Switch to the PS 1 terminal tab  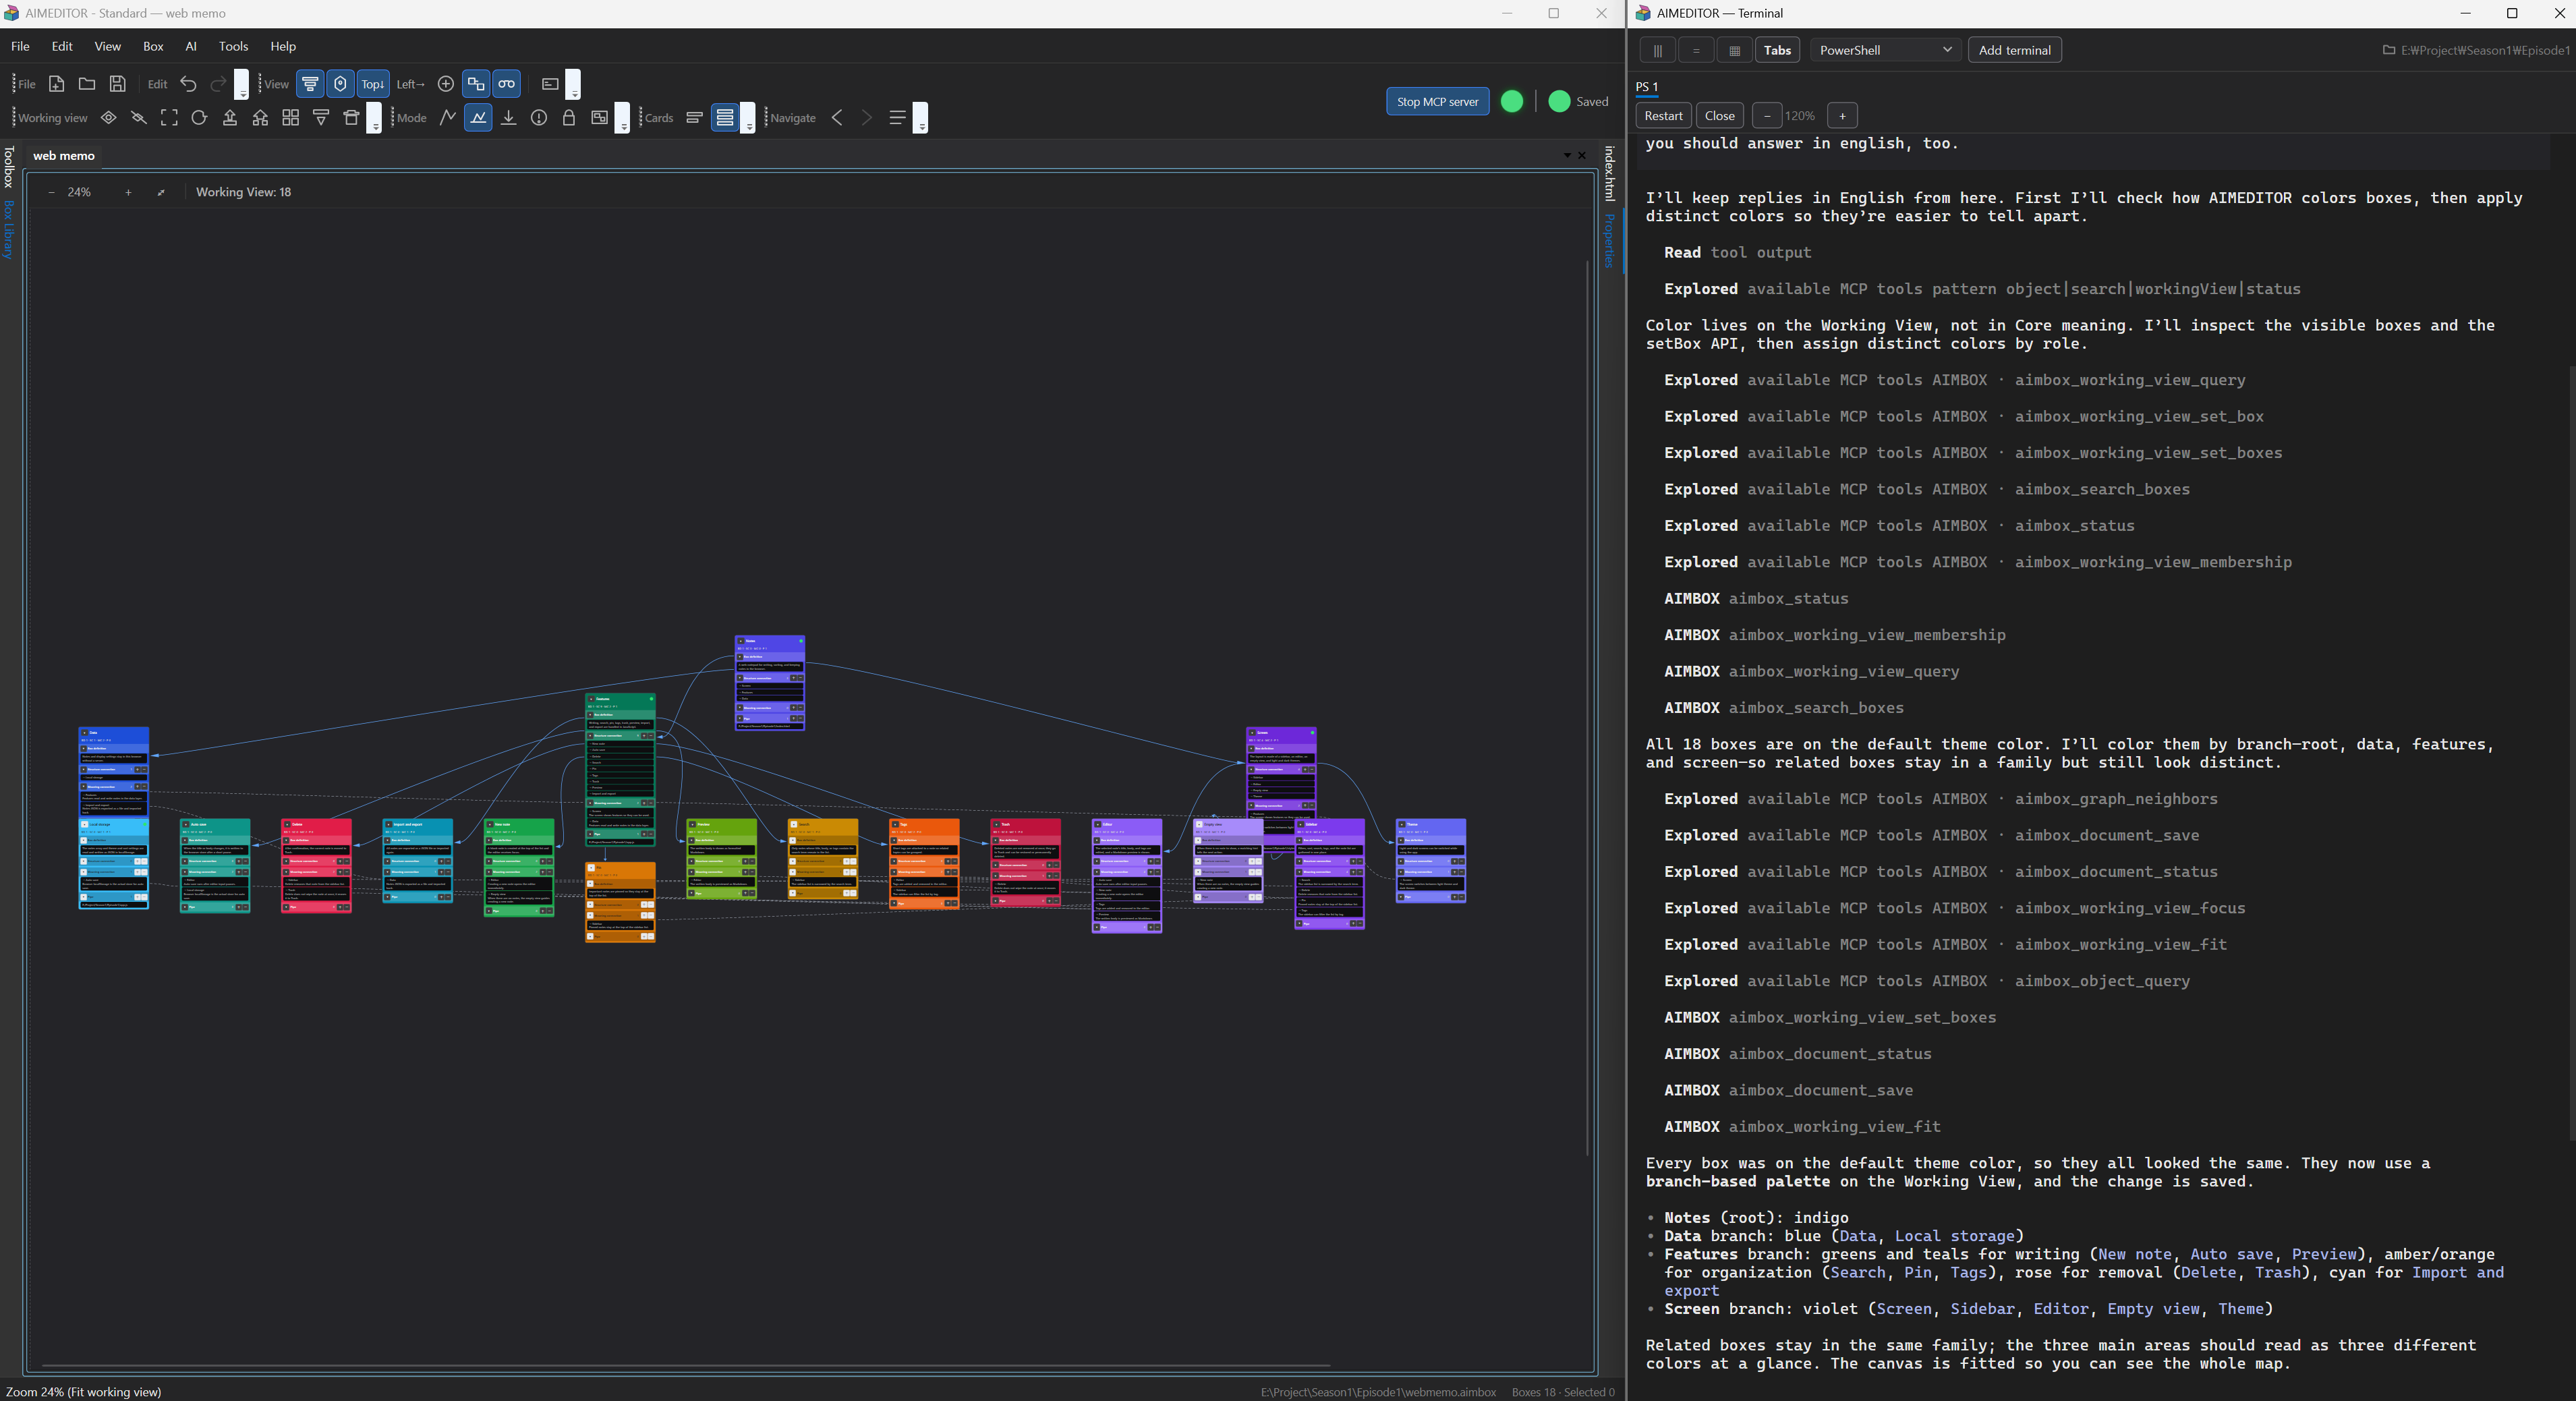[1647, 87]
